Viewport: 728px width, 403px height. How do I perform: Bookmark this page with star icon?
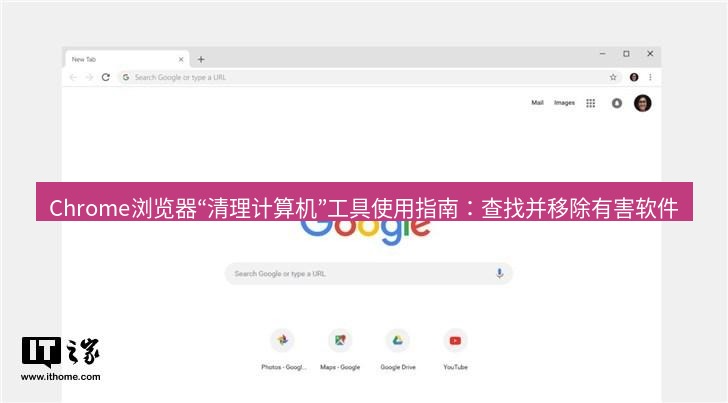tap(613, 77)
